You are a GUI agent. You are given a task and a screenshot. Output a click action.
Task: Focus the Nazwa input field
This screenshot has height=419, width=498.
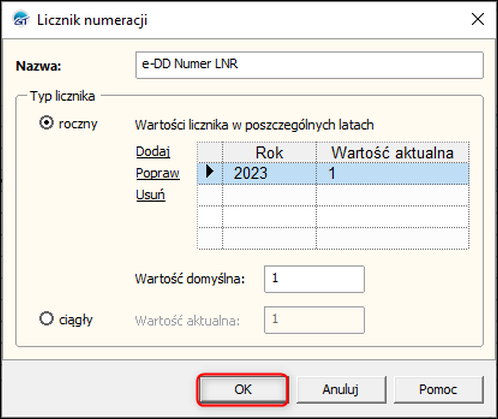(x=309, y=65)
